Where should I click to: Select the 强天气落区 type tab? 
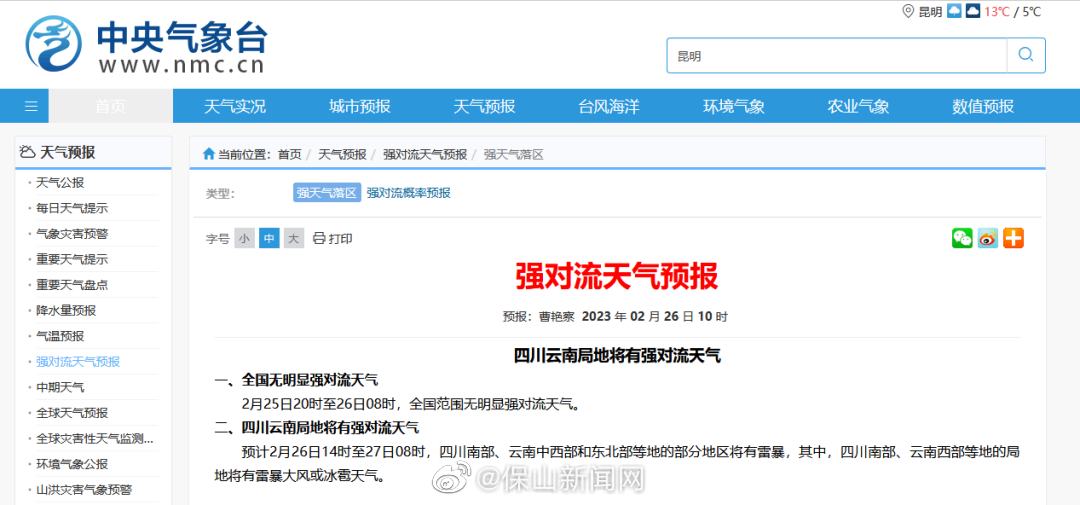coord(327,193)
